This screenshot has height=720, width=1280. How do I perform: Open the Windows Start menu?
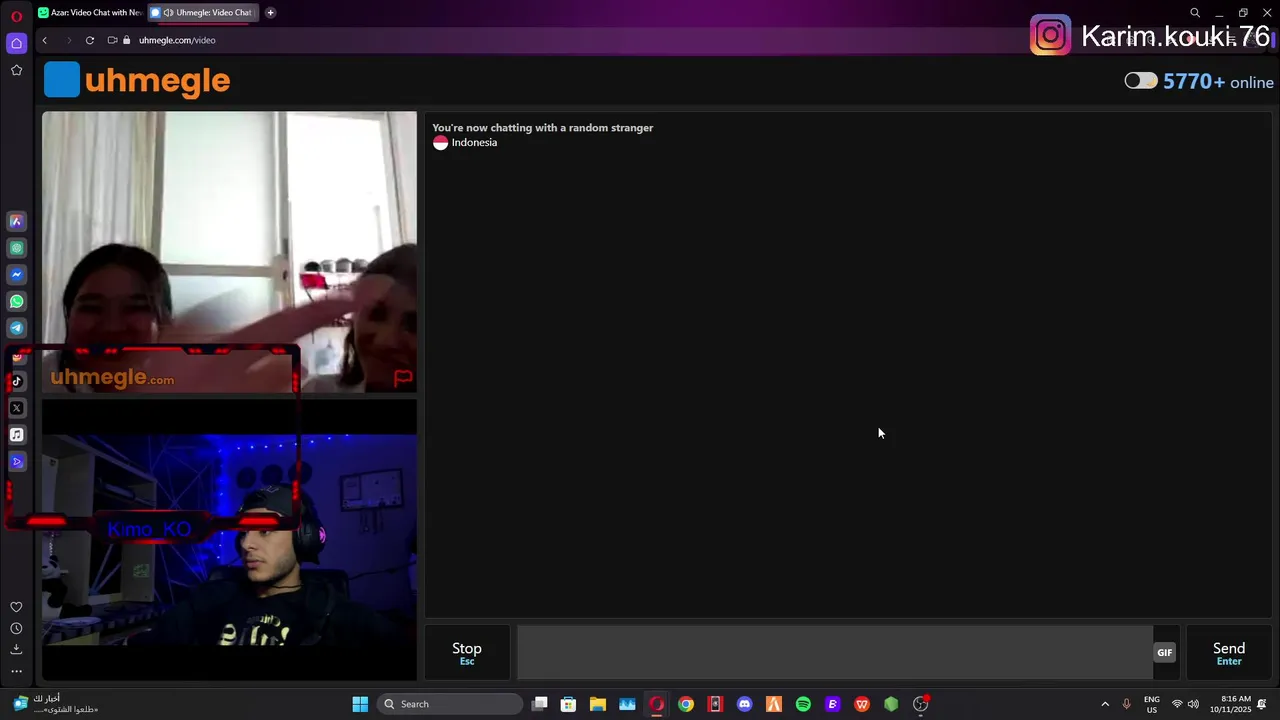360,704
